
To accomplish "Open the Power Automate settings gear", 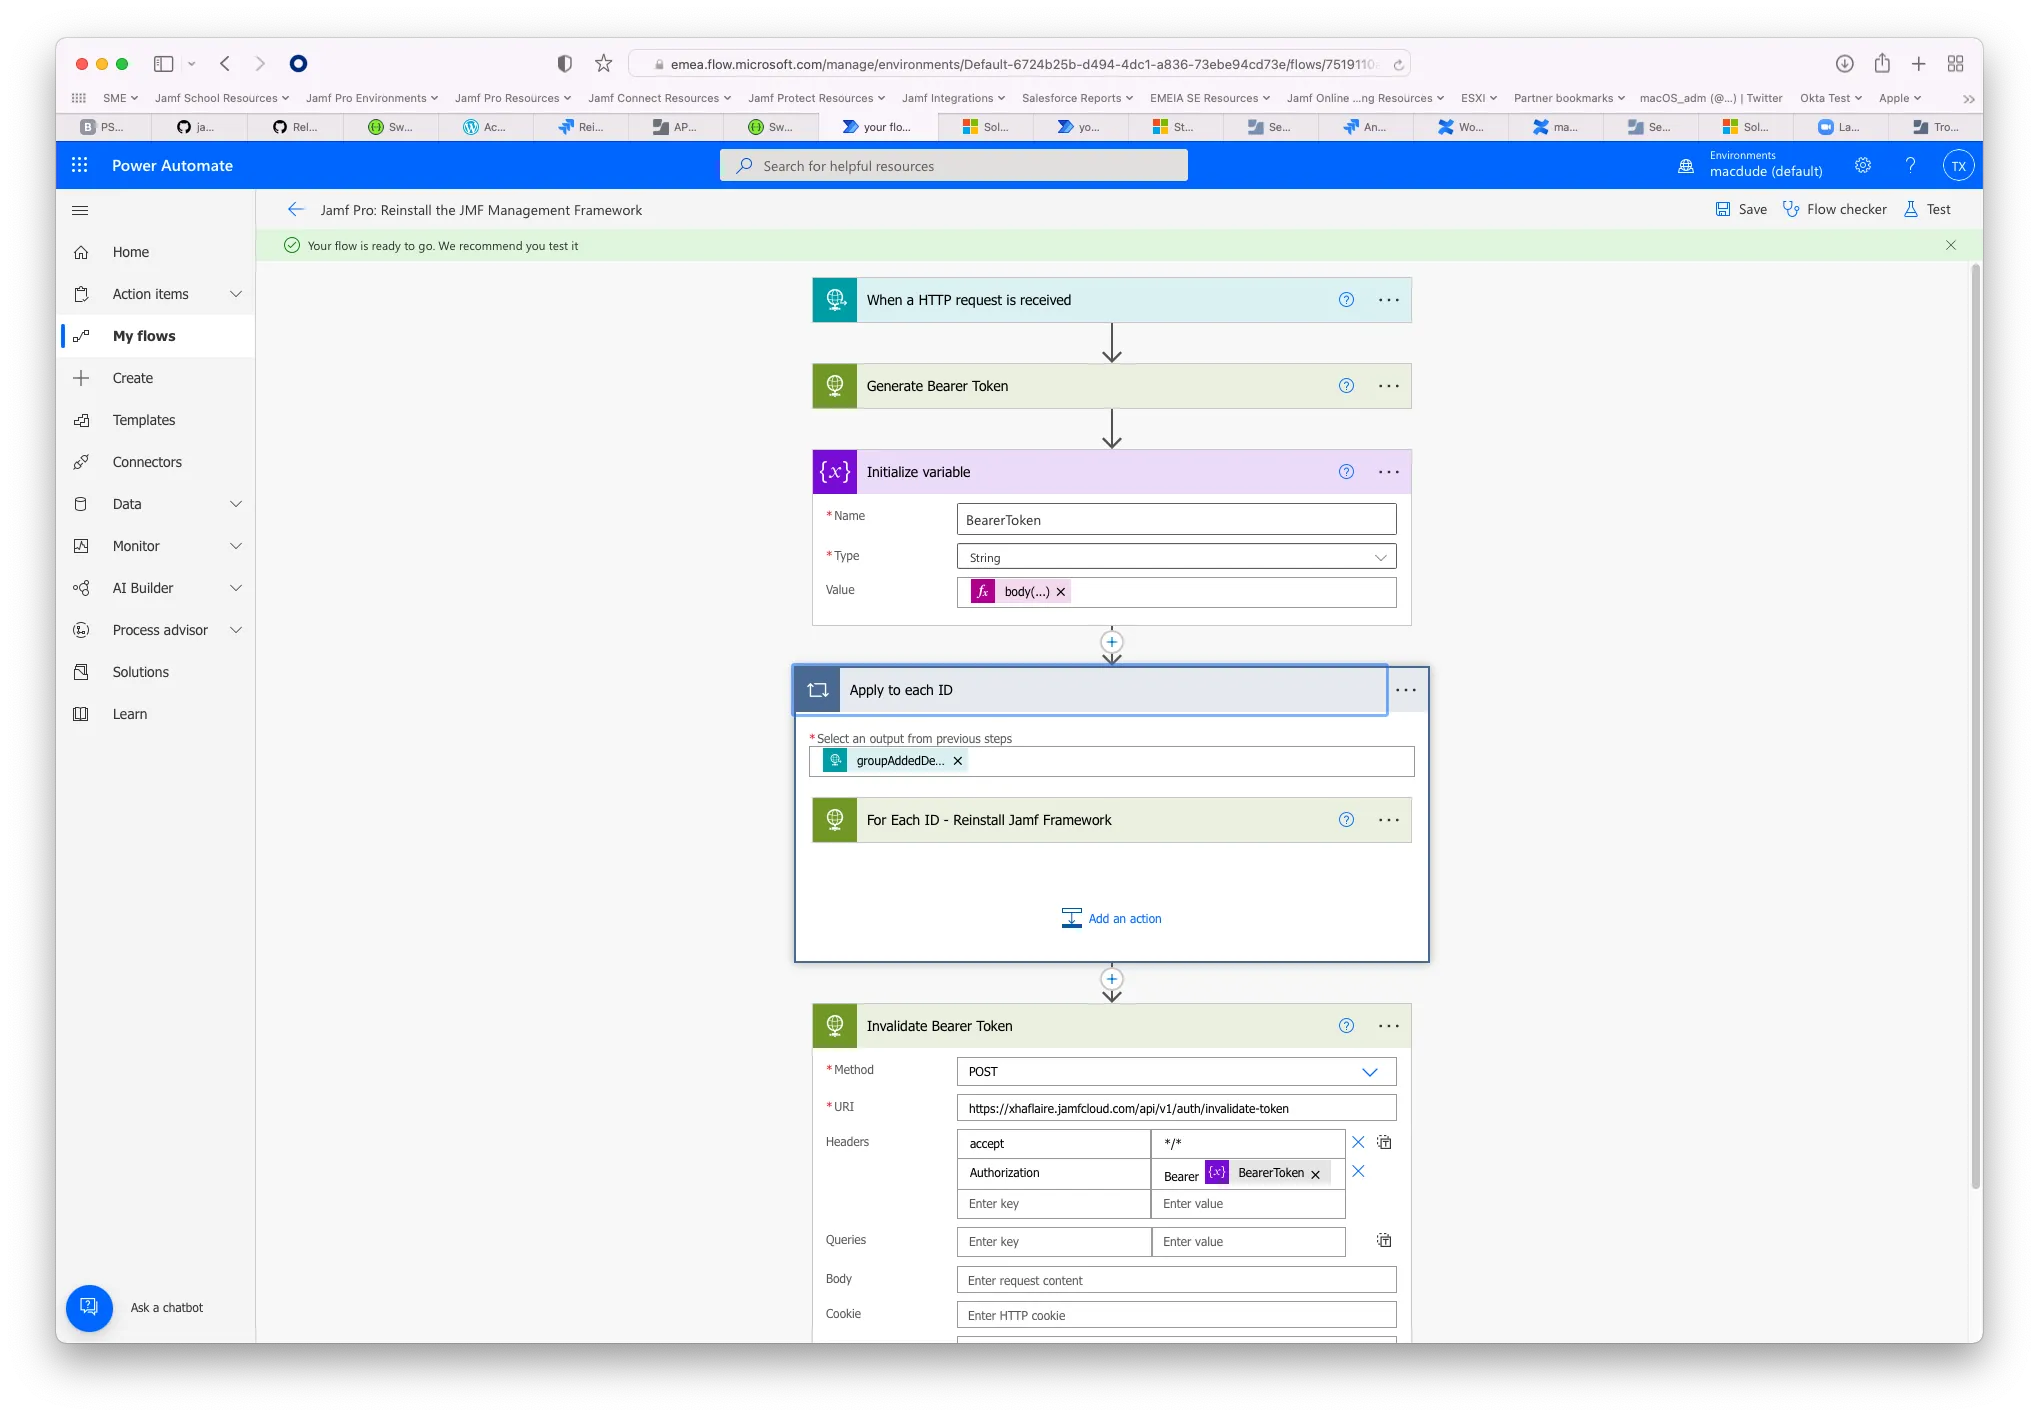I will coord(1862,165).
